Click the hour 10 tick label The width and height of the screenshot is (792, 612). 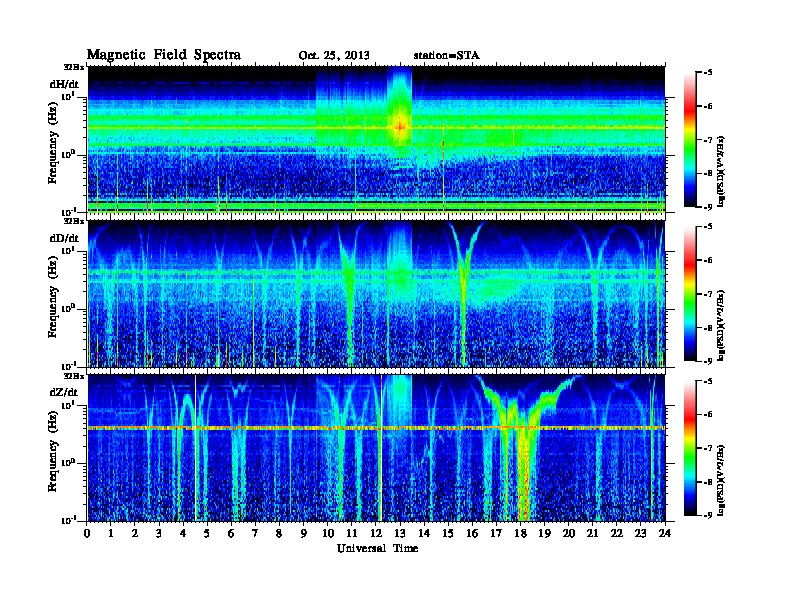tap(328, 533)
